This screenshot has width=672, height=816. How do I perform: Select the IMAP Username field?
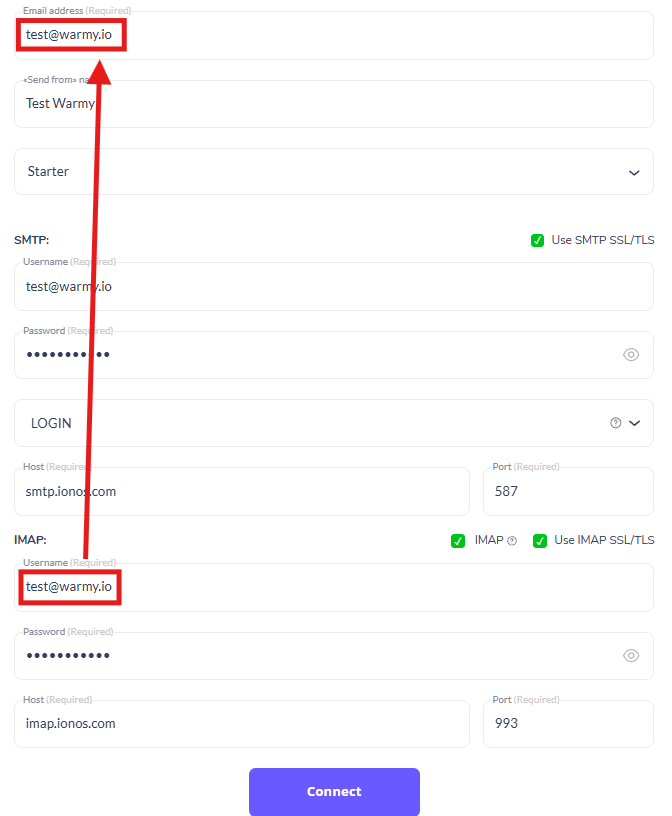[x=334, y=588]
